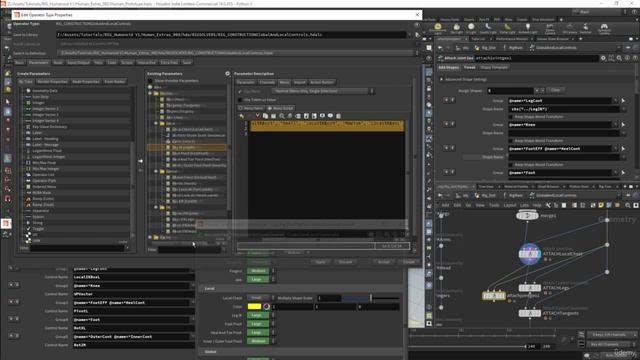Screen dimensions: 640x360
Task: Open the Local Class Small dropdown
Action: point(260,298)
